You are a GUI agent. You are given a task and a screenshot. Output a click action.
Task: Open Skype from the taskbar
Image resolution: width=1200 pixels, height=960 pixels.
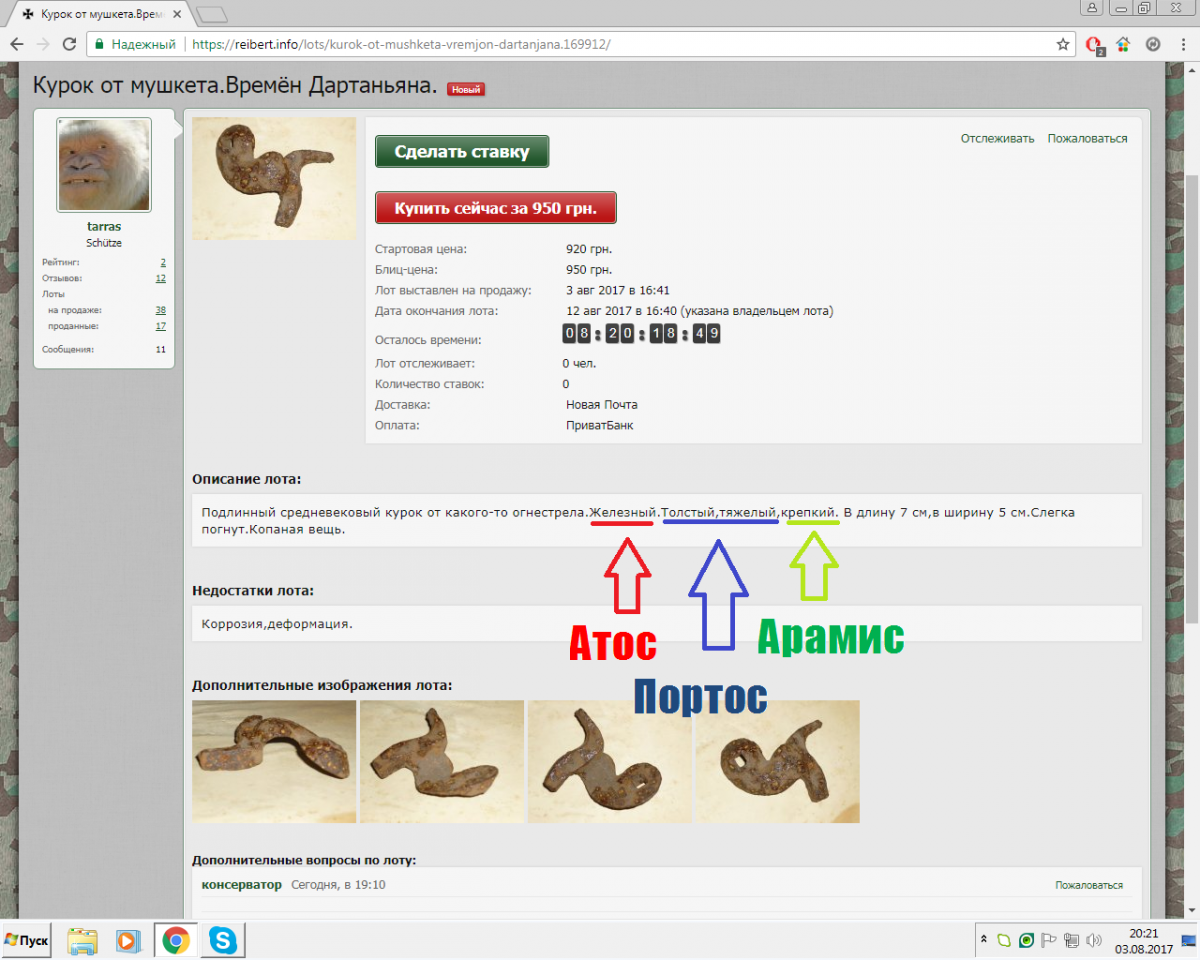pyautogui.click(x=222, y=941)
